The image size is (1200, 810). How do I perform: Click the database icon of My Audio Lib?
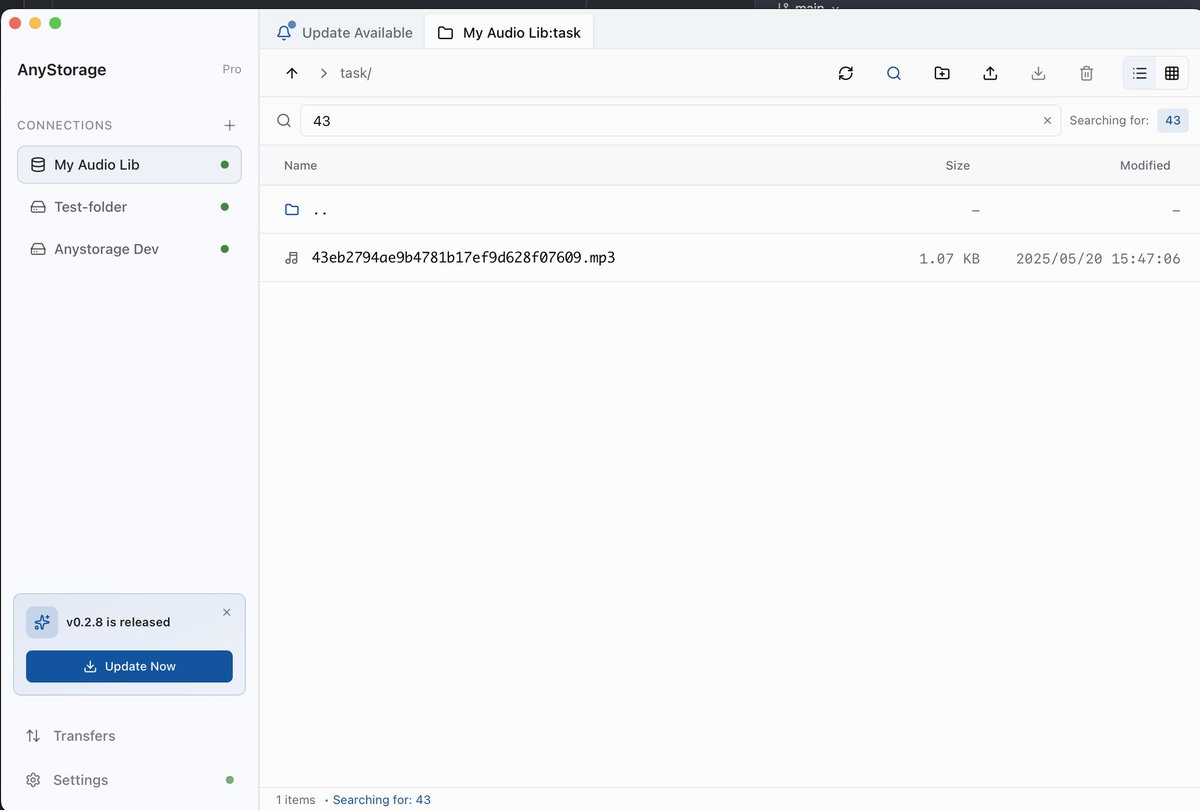pos(38,165)
